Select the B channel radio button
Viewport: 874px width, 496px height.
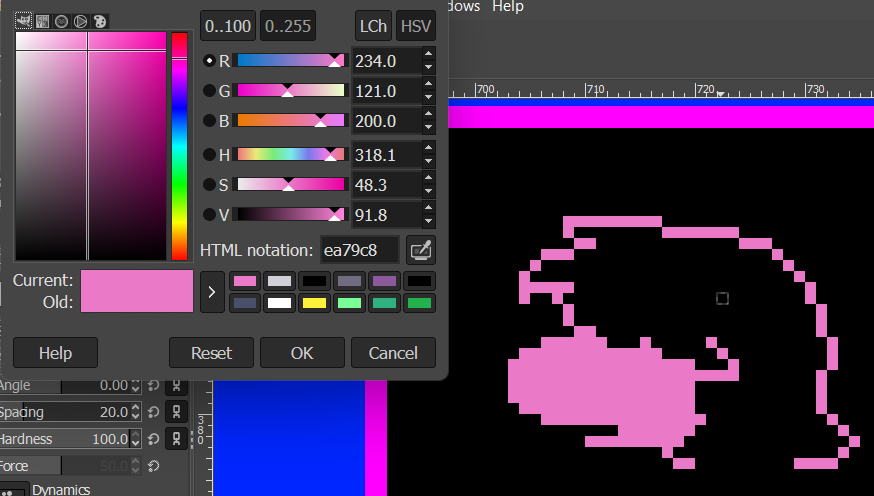point(209,121)
